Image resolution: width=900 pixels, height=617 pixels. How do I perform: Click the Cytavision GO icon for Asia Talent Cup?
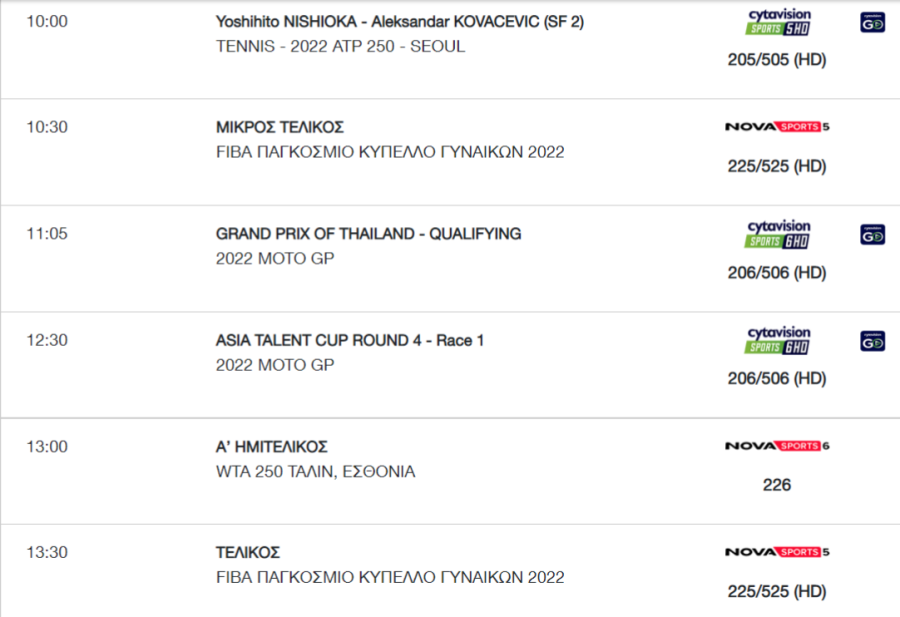tap(872, 342)
